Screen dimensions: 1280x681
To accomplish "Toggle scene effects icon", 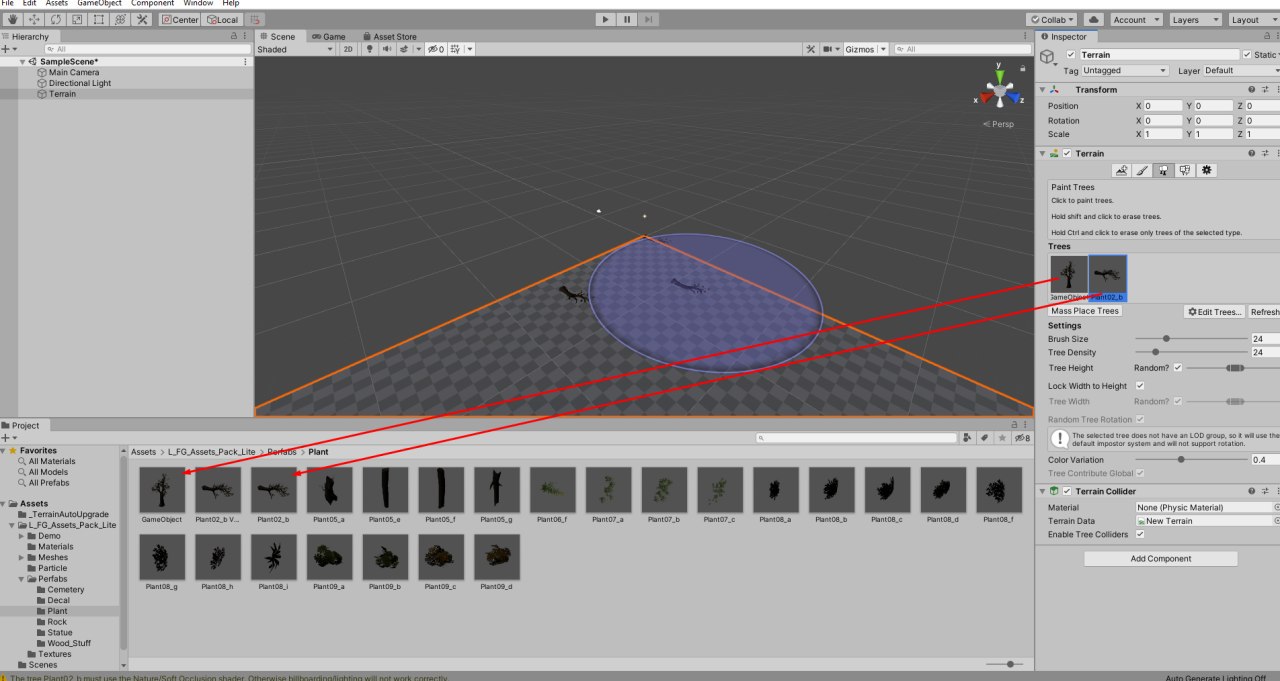I will (x=405, y=49).
